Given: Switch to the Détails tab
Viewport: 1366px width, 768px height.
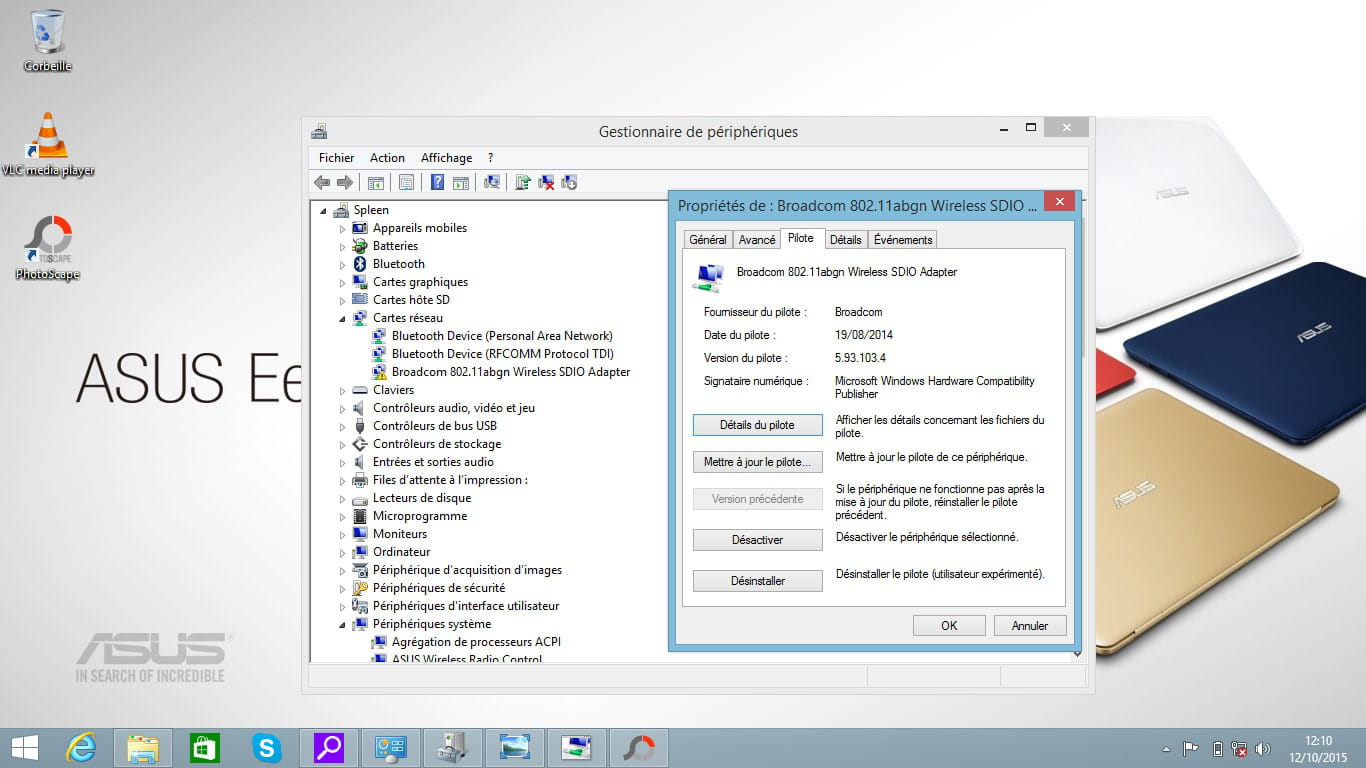Looking at the screenshot, I should tap(845, 240).
